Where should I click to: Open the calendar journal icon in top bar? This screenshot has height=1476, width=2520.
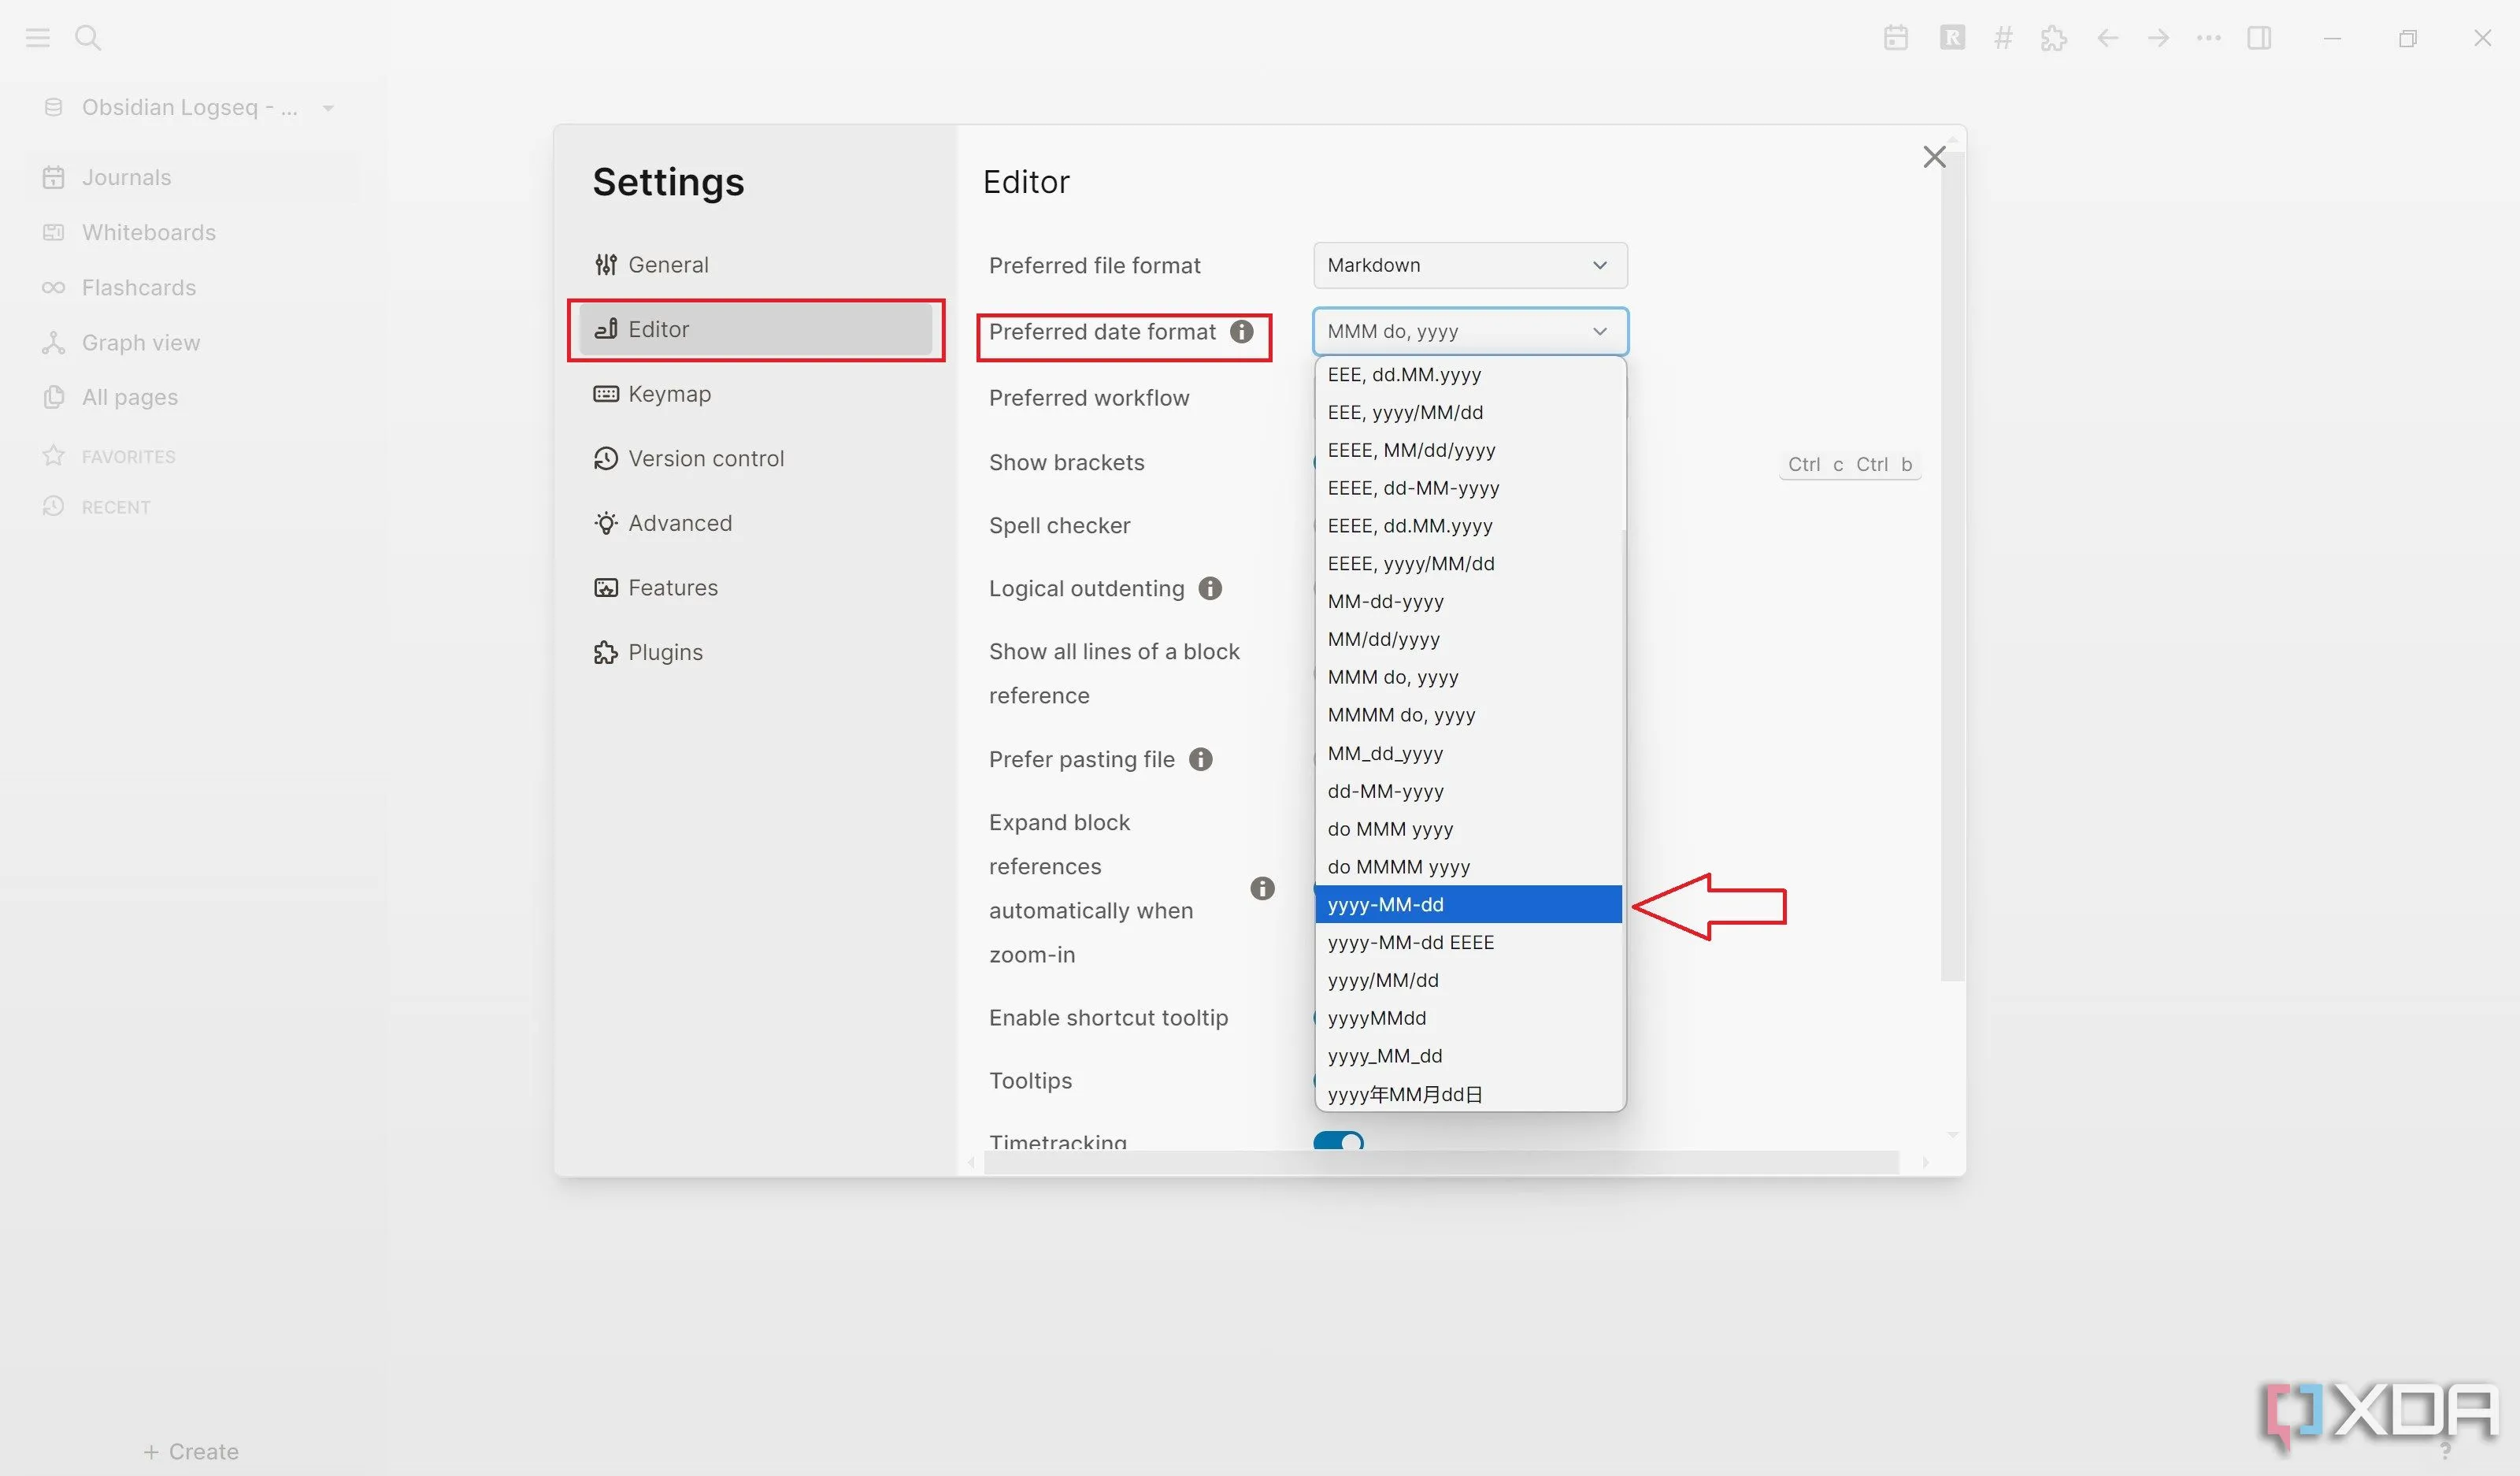tap(1896, 38)
